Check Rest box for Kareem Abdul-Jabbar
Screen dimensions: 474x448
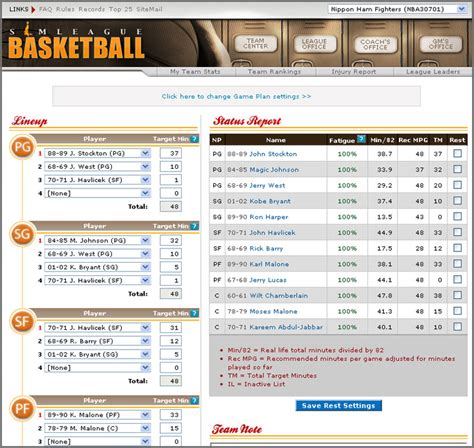[x=458, y=326]
